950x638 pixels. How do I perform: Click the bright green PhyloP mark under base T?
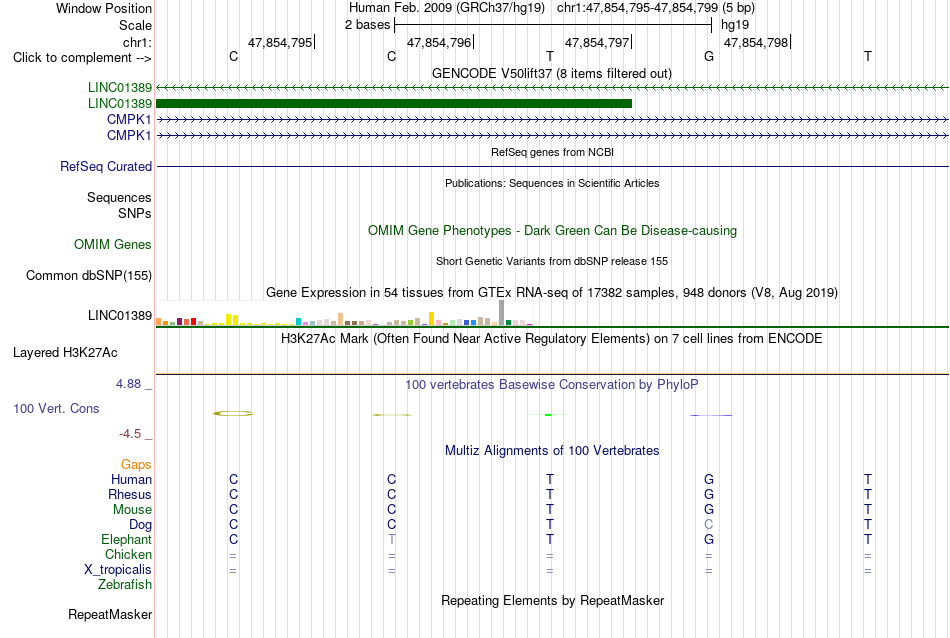click(x=548, y=415)
